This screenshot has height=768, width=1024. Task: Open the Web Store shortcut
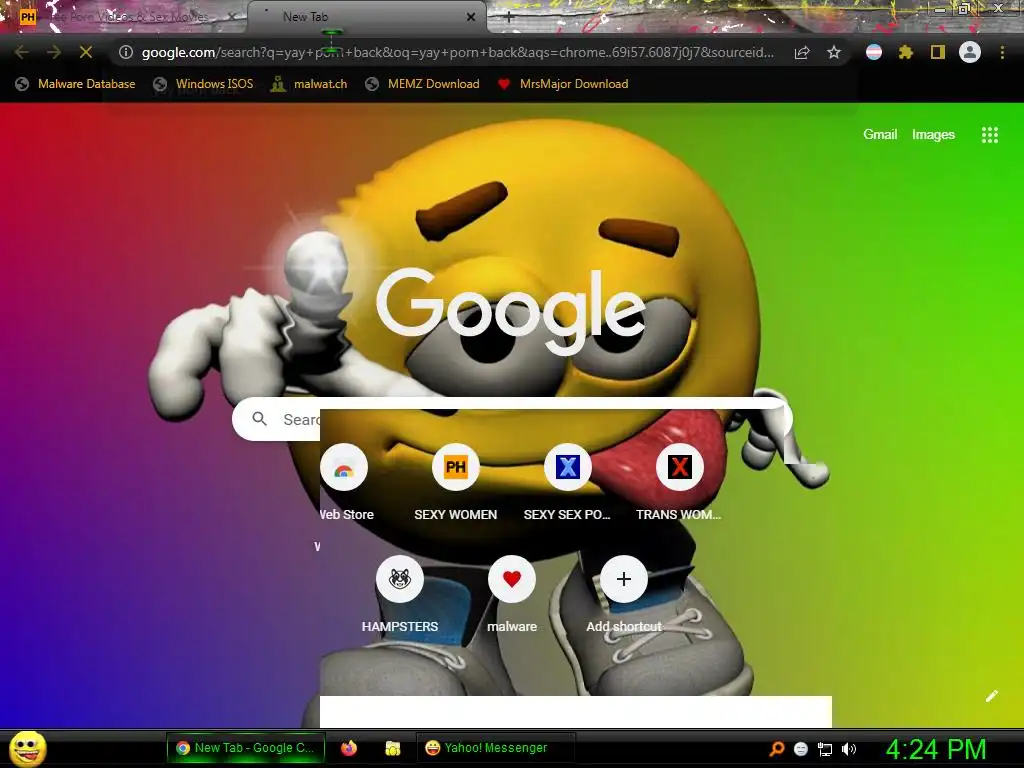(x=344, y=481)
